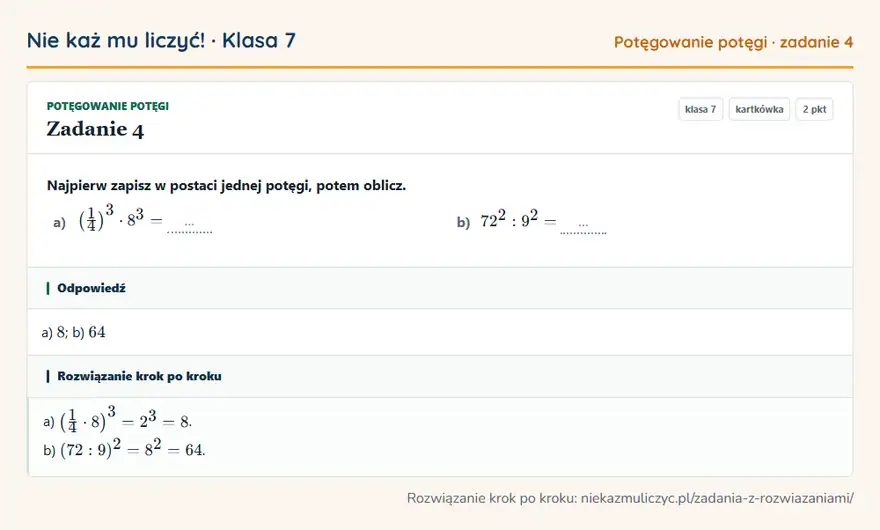Click the green 'POTĘGOWANIE POTĘGI' category label
880x530 pixels.
pyautogui.click(x=108, y=106)
